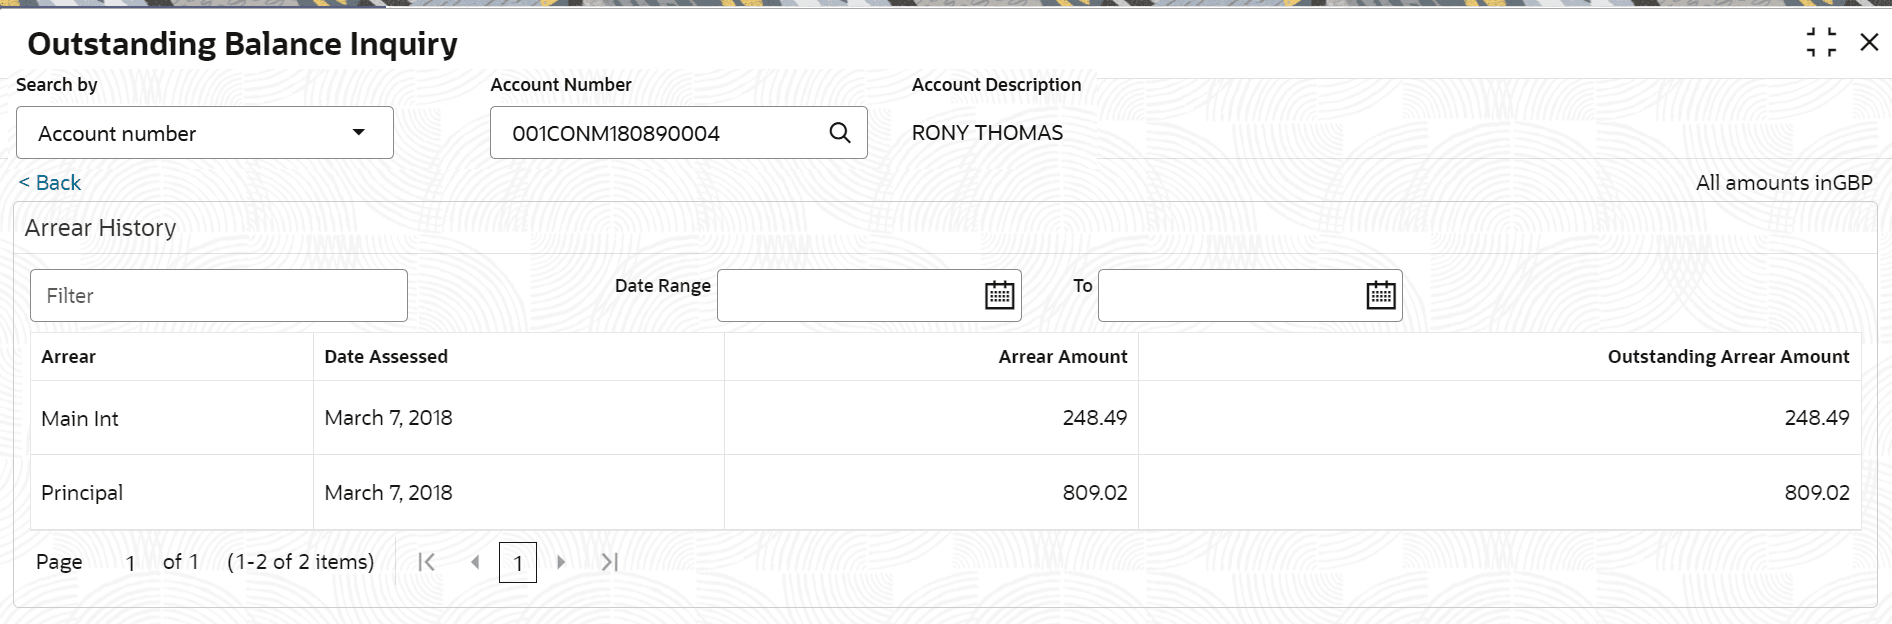Expand the Search by dropdown
Image resolution: width=1892 pixels, height=624 pixels.
pyautogui.click(x=358, y=133)
